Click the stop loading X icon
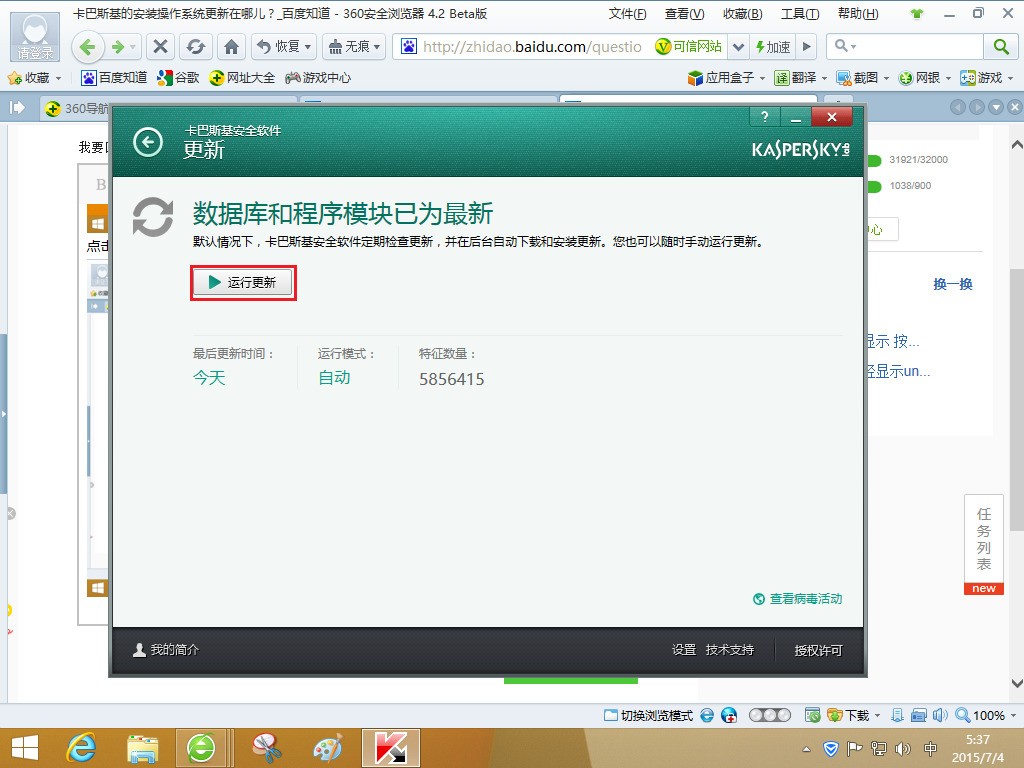This screenshot has width=1024, height=768. click(x=160, y=46)
